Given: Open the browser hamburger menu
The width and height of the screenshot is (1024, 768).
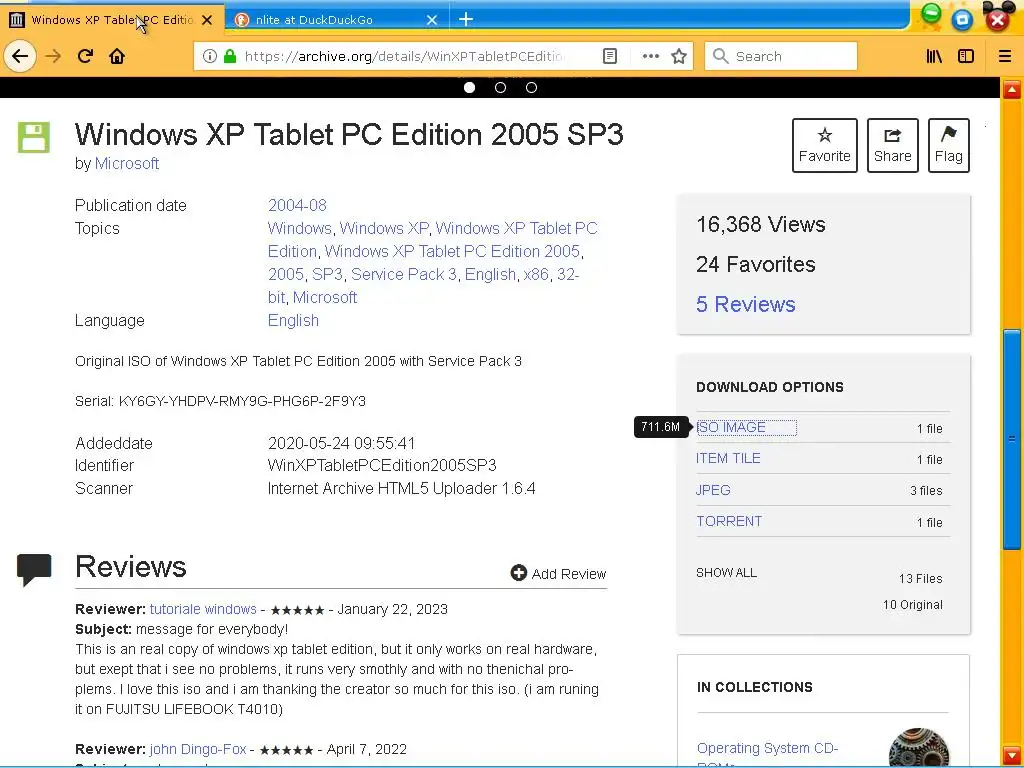Looking at the screenshot, I should [1005, 56].
